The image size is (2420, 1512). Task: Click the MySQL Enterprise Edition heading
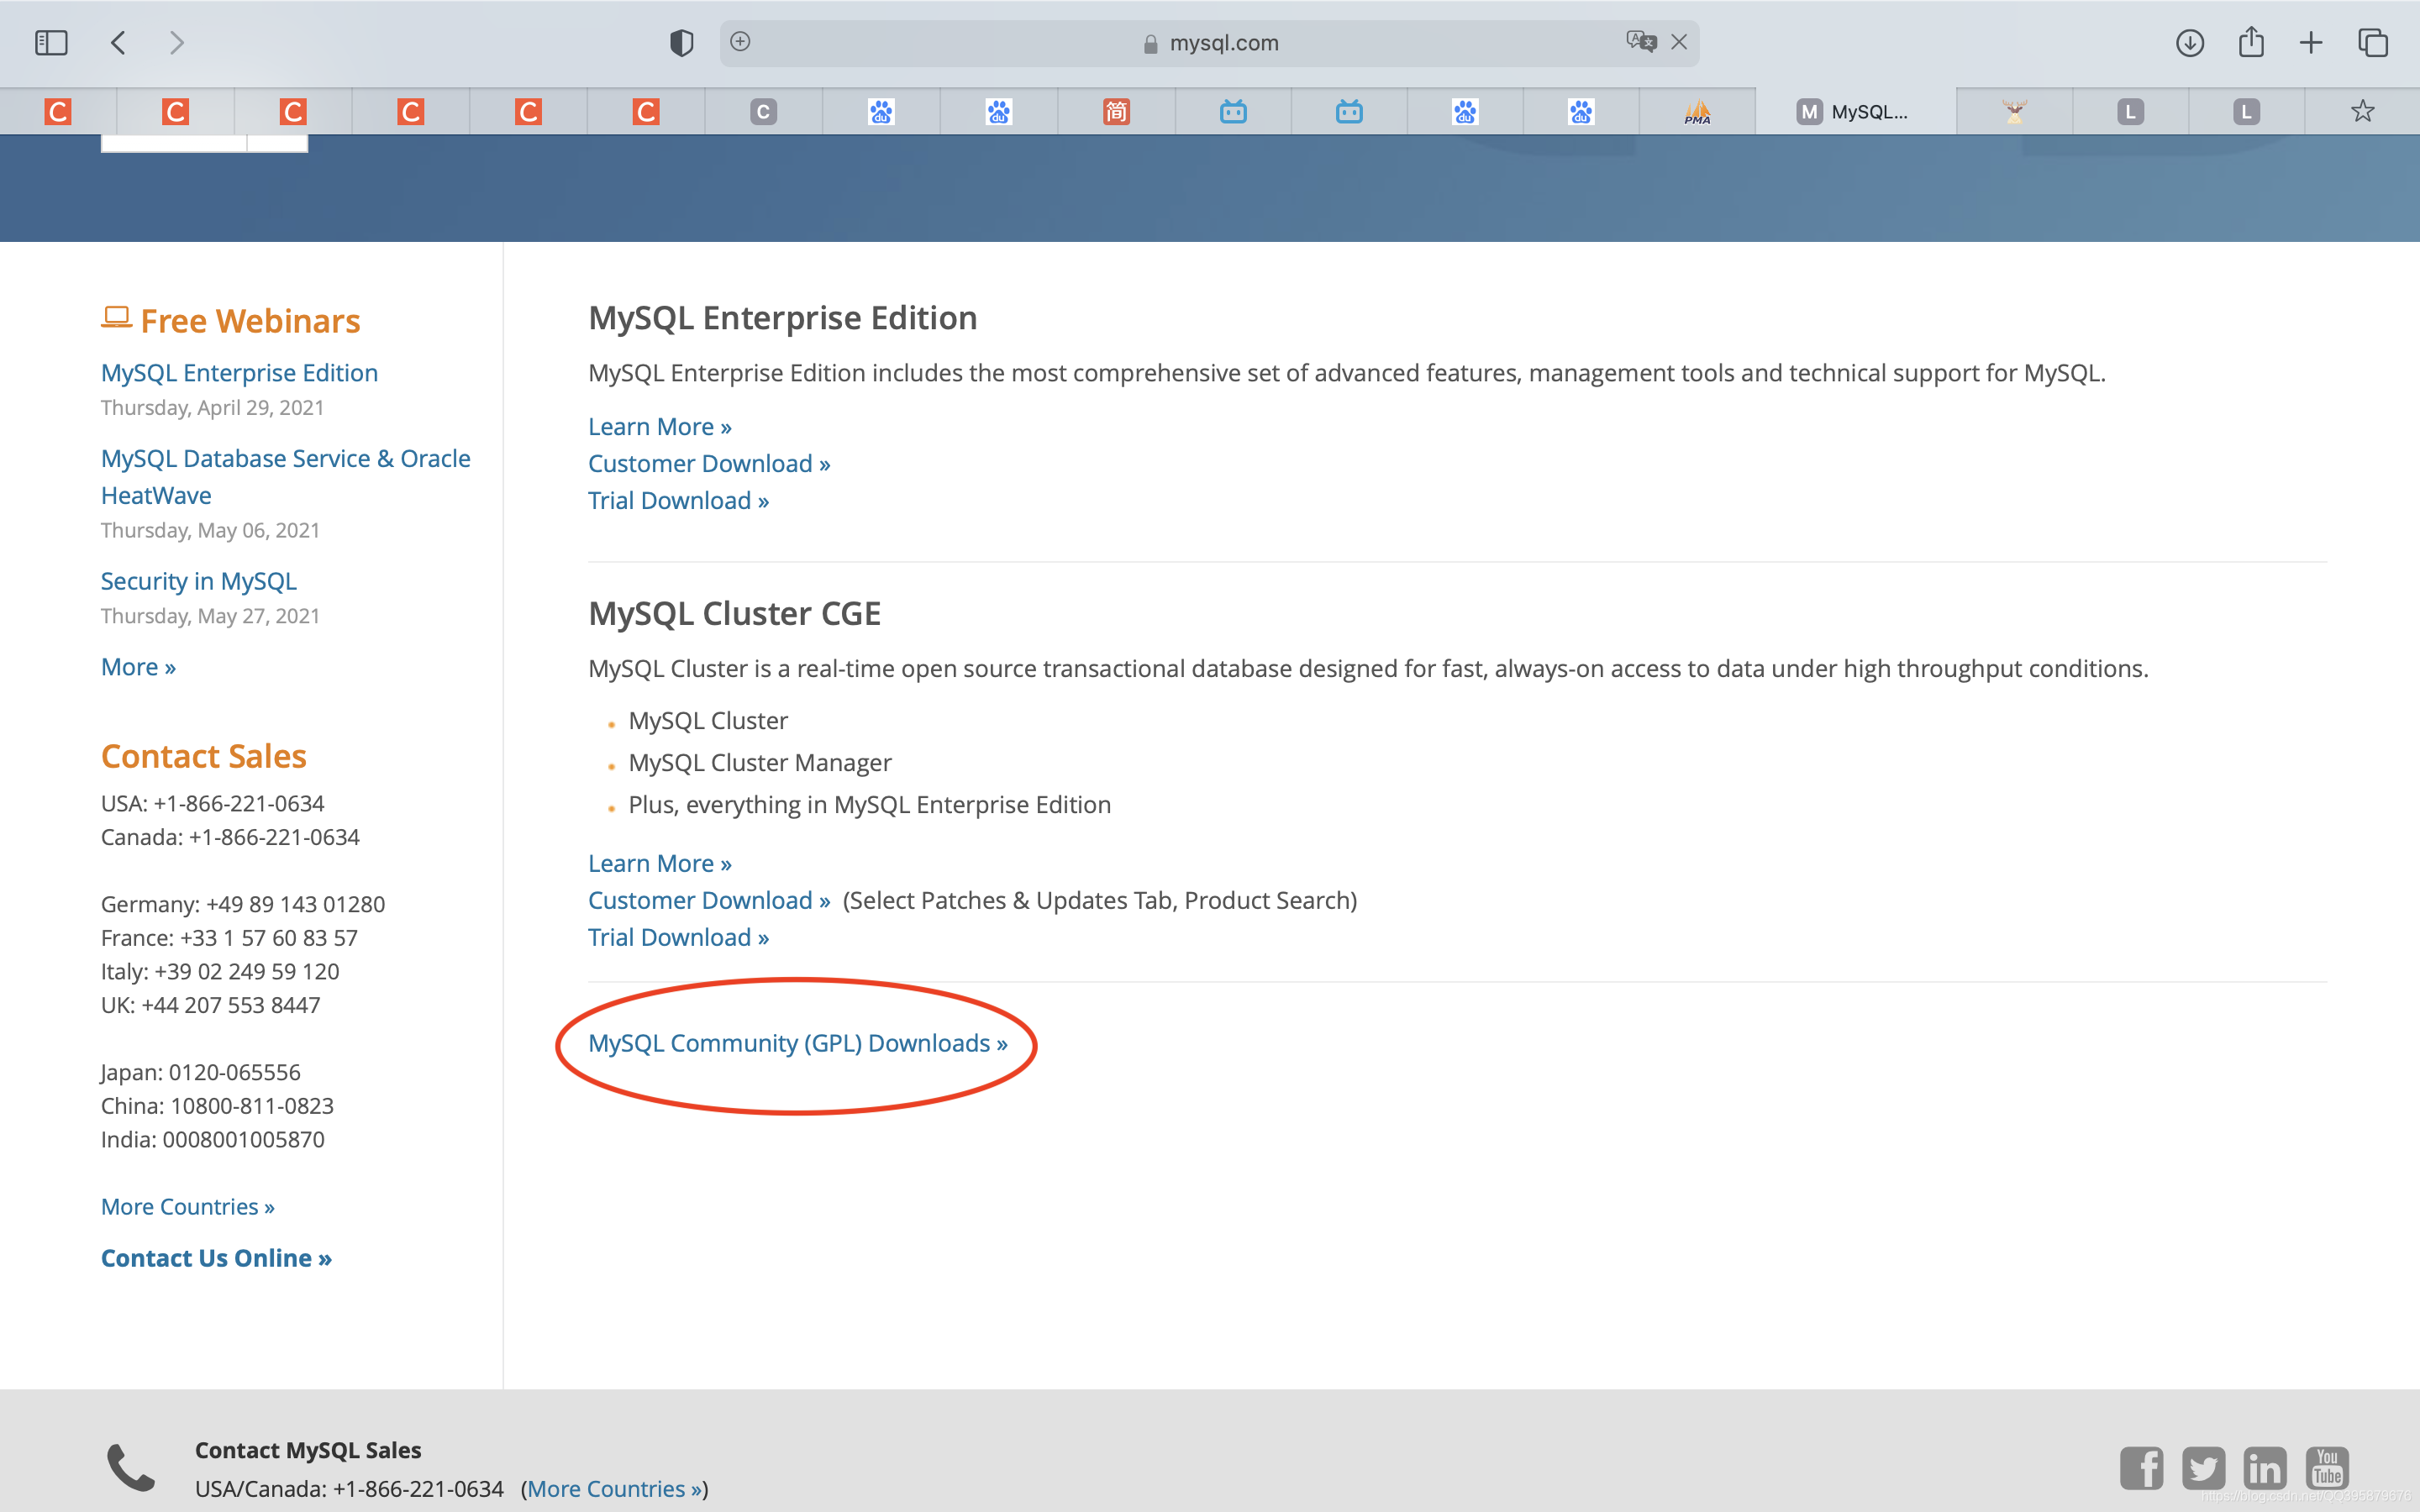pos(783,318)
